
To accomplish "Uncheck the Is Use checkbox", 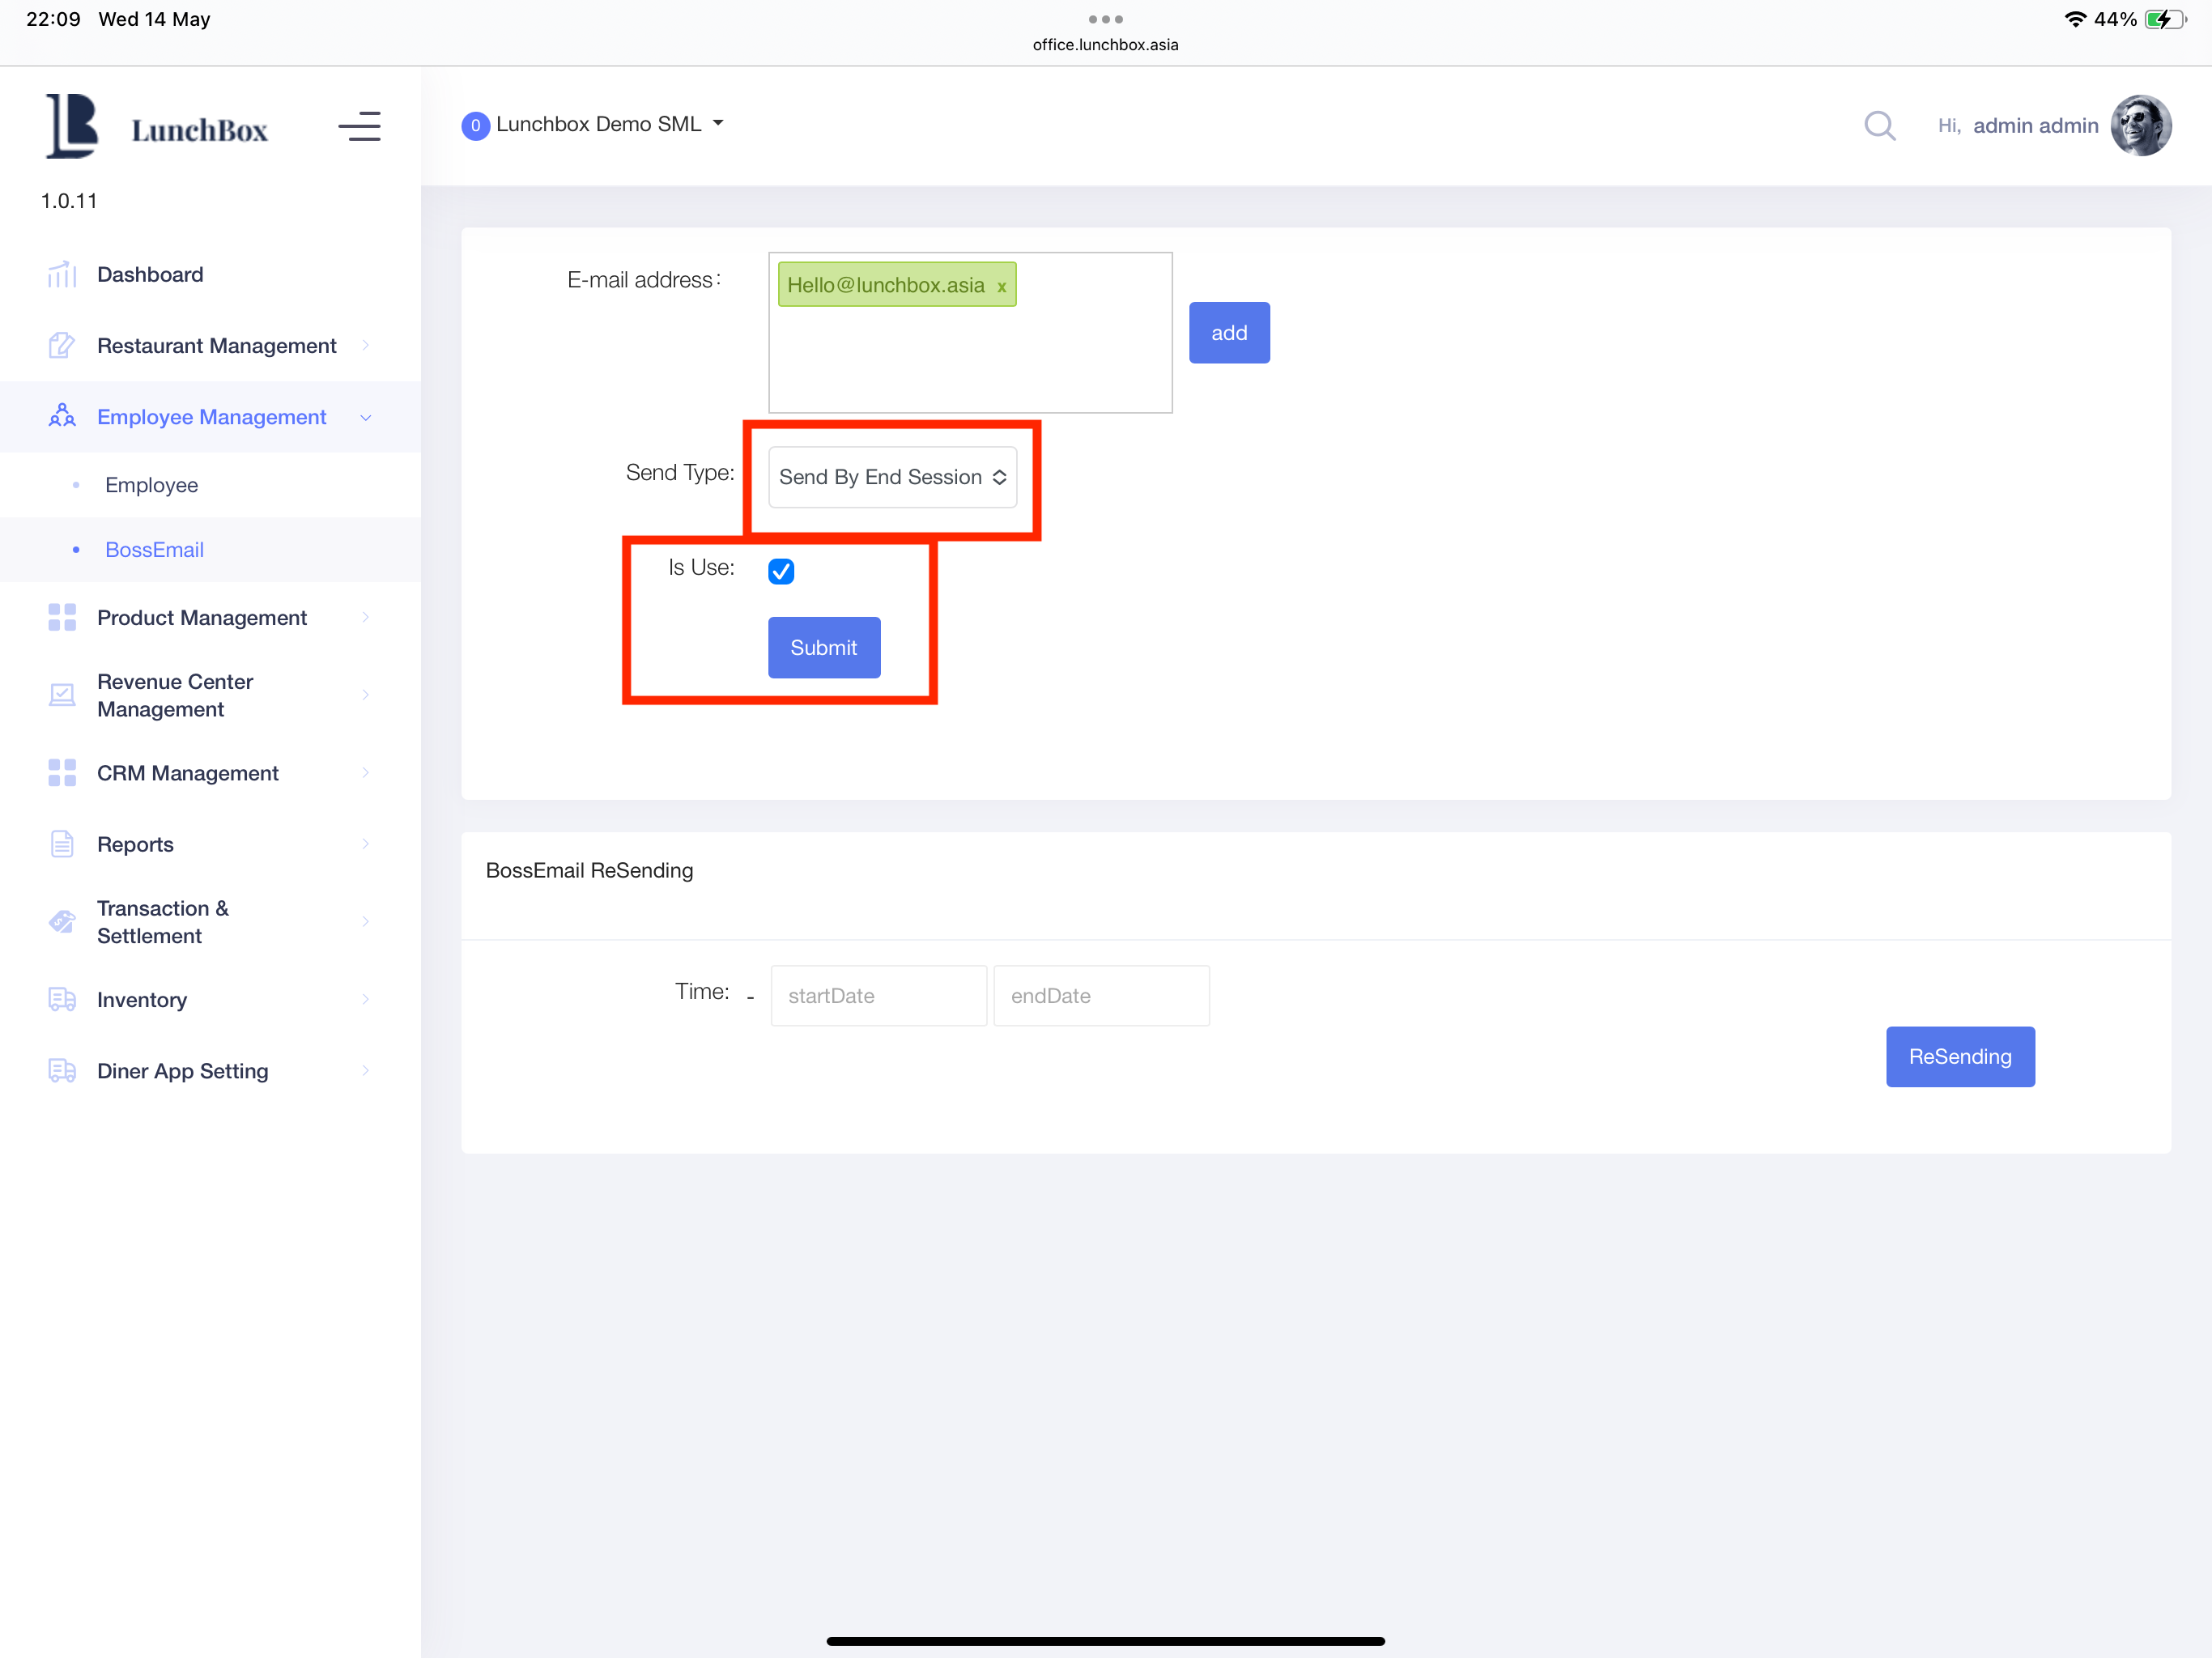I will (781, 571).
